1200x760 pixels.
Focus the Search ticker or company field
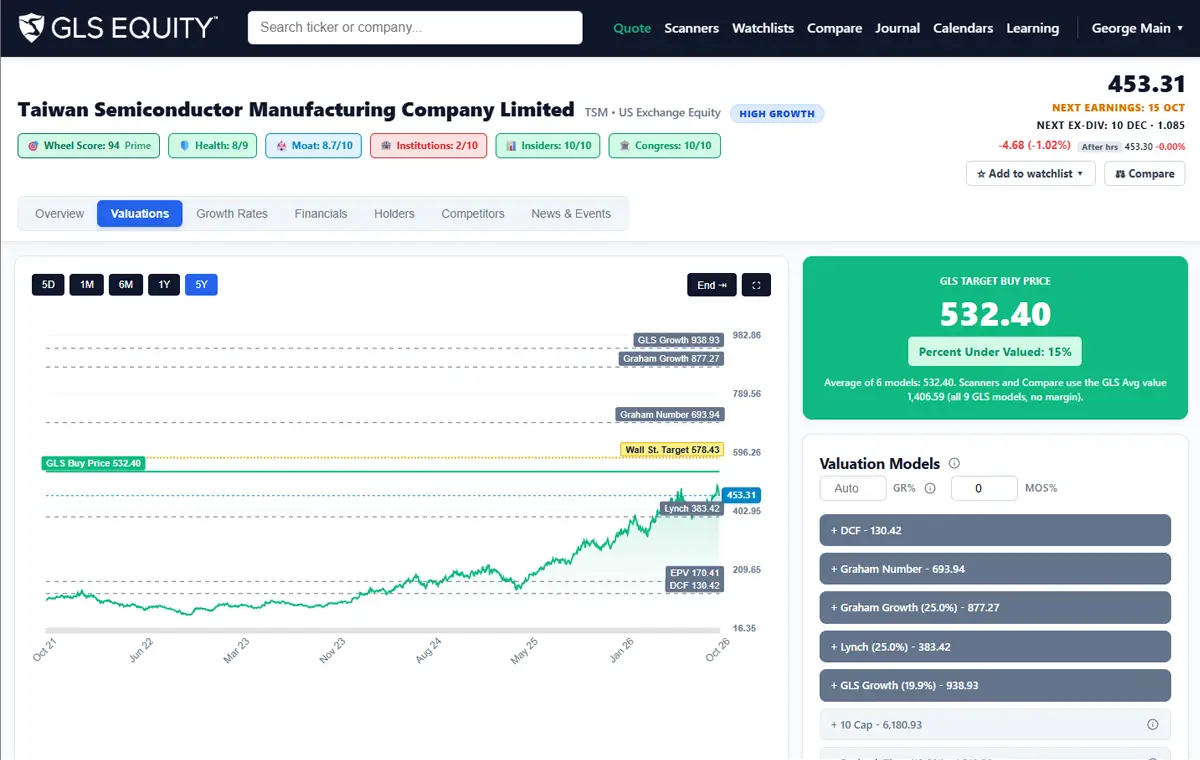pos(415,27)
